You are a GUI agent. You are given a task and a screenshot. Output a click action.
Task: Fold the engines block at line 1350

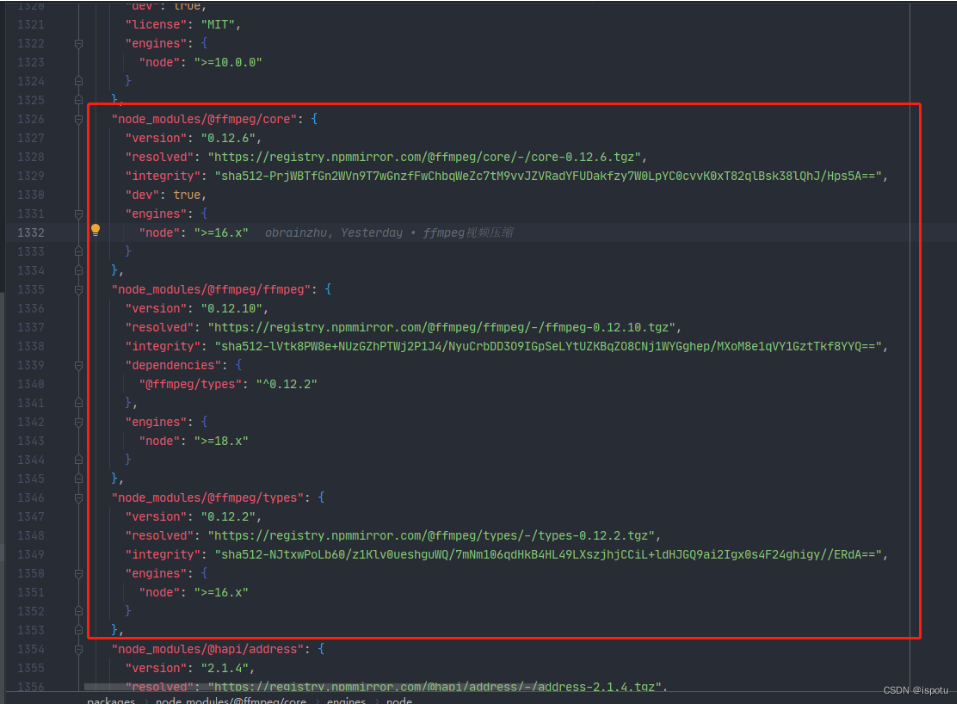[x=79, y=574]
